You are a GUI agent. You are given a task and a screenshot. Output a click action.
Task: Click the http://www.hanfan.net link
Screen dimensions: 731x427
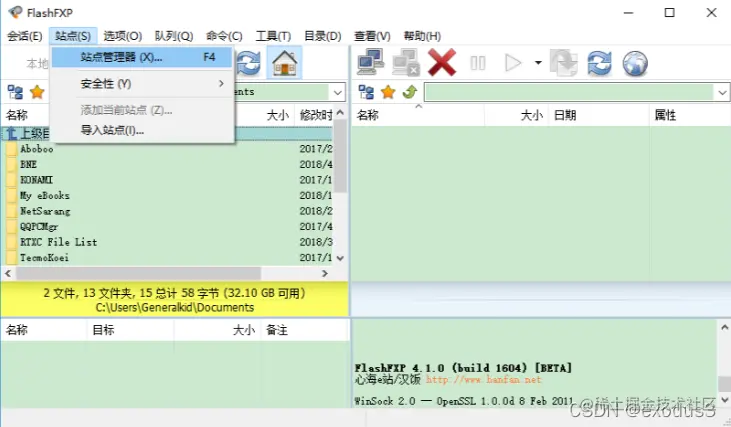point(483,379)
